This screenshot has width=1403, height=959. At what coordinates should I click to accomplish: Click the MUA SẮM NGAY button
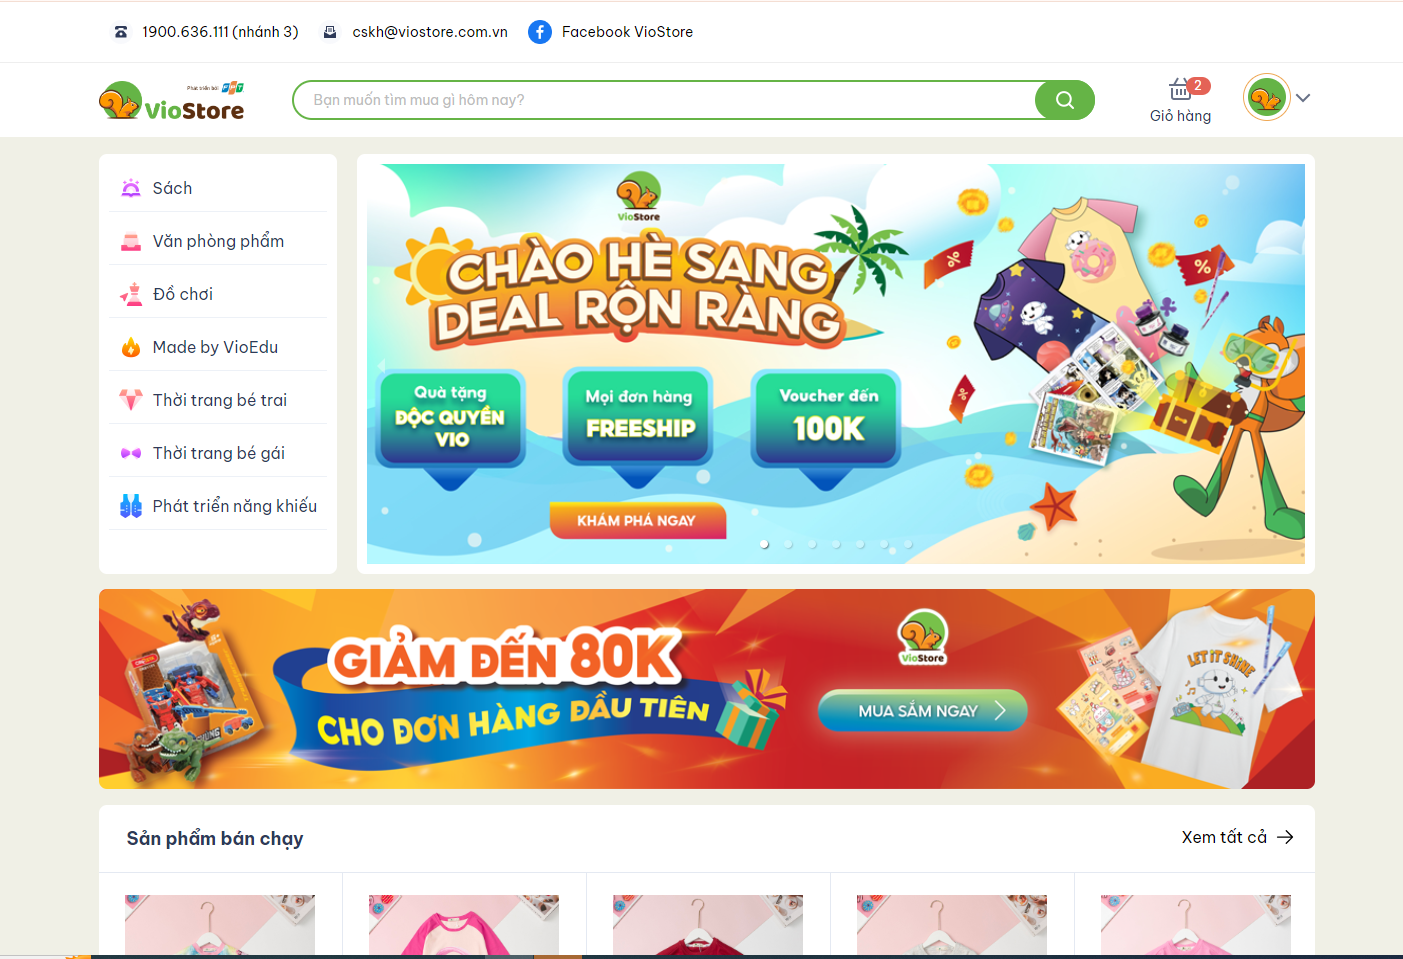922,710
